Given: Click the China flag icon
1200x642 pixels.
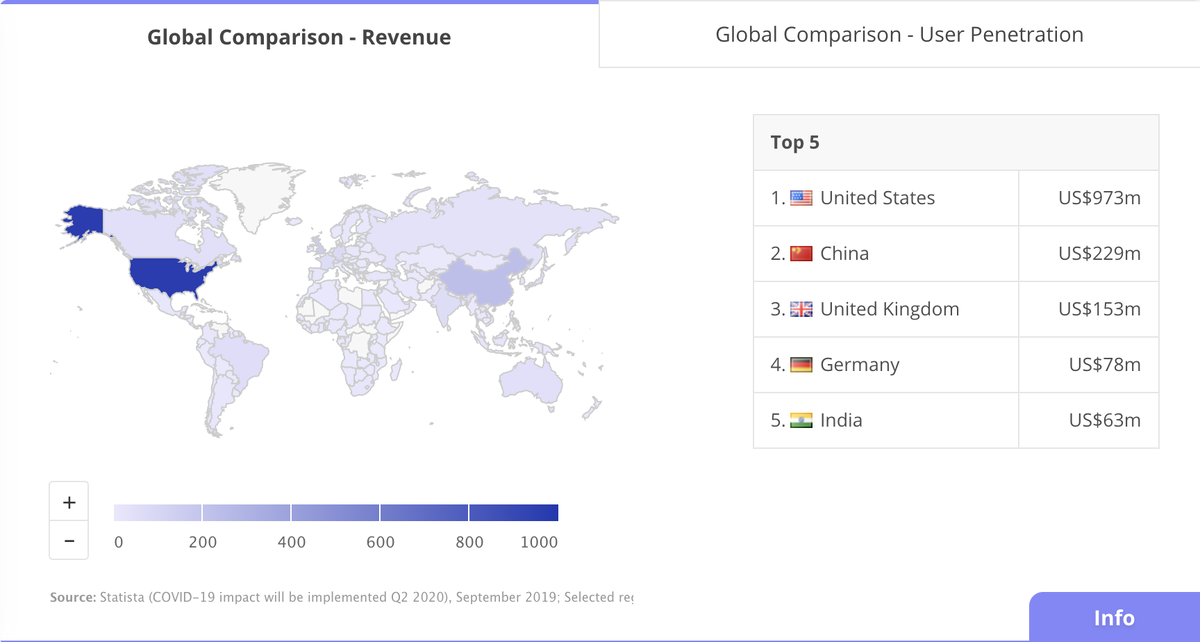Looking at the screenshot, I should click(x=802, y=254).
